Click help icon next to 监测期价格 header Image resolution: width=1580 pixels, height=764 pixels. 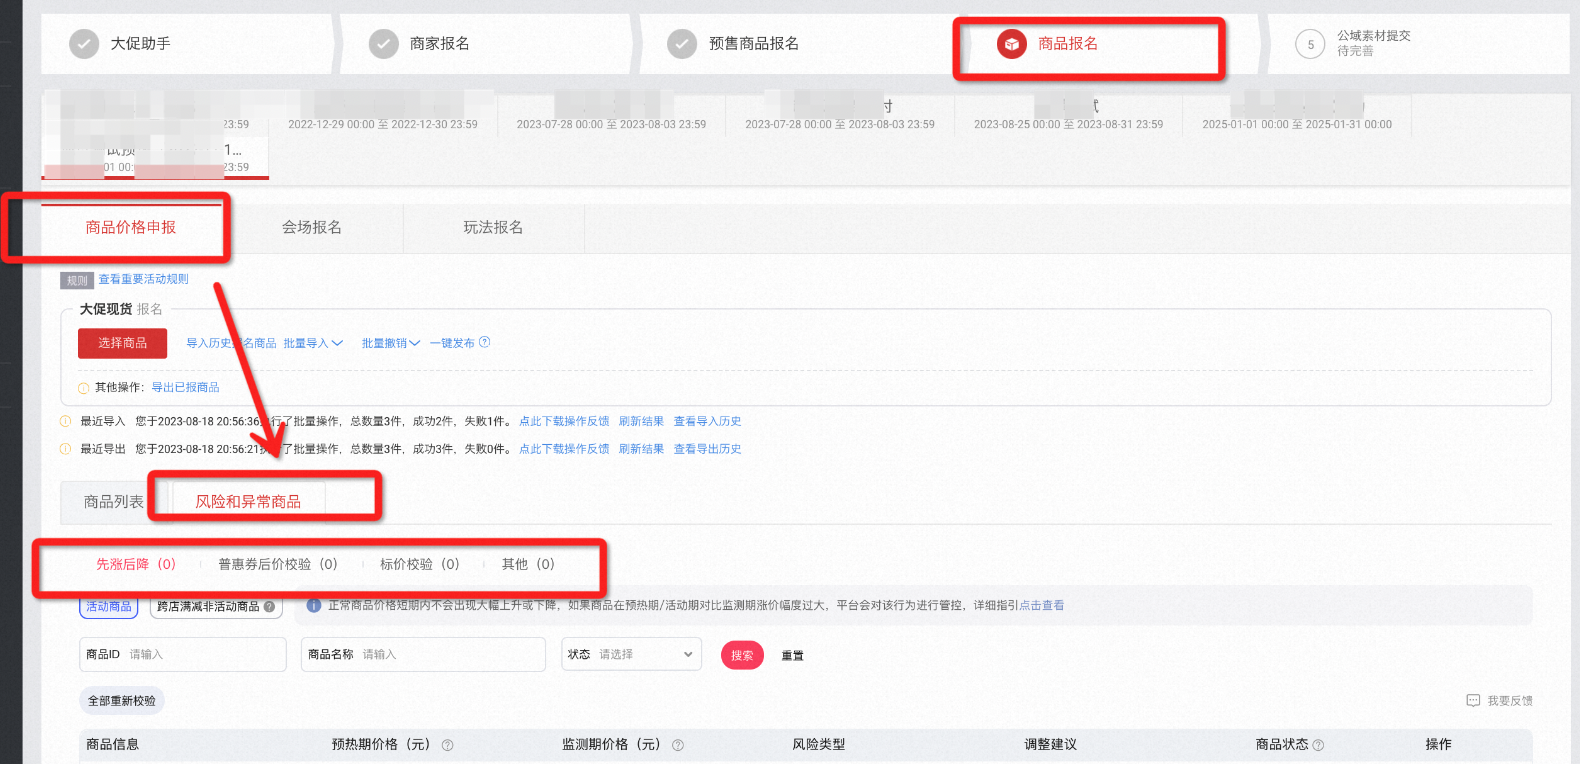tap(678, 745)
